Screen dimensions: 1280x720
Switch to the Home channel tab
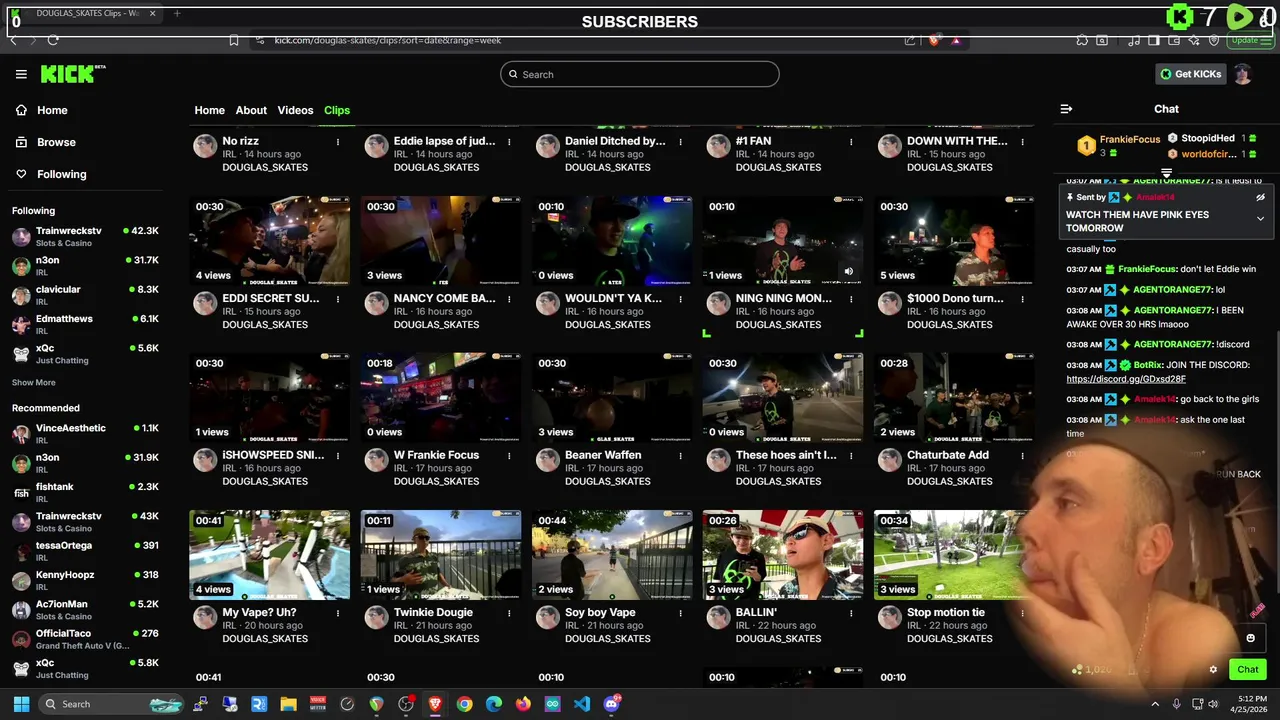coord(209,110)
